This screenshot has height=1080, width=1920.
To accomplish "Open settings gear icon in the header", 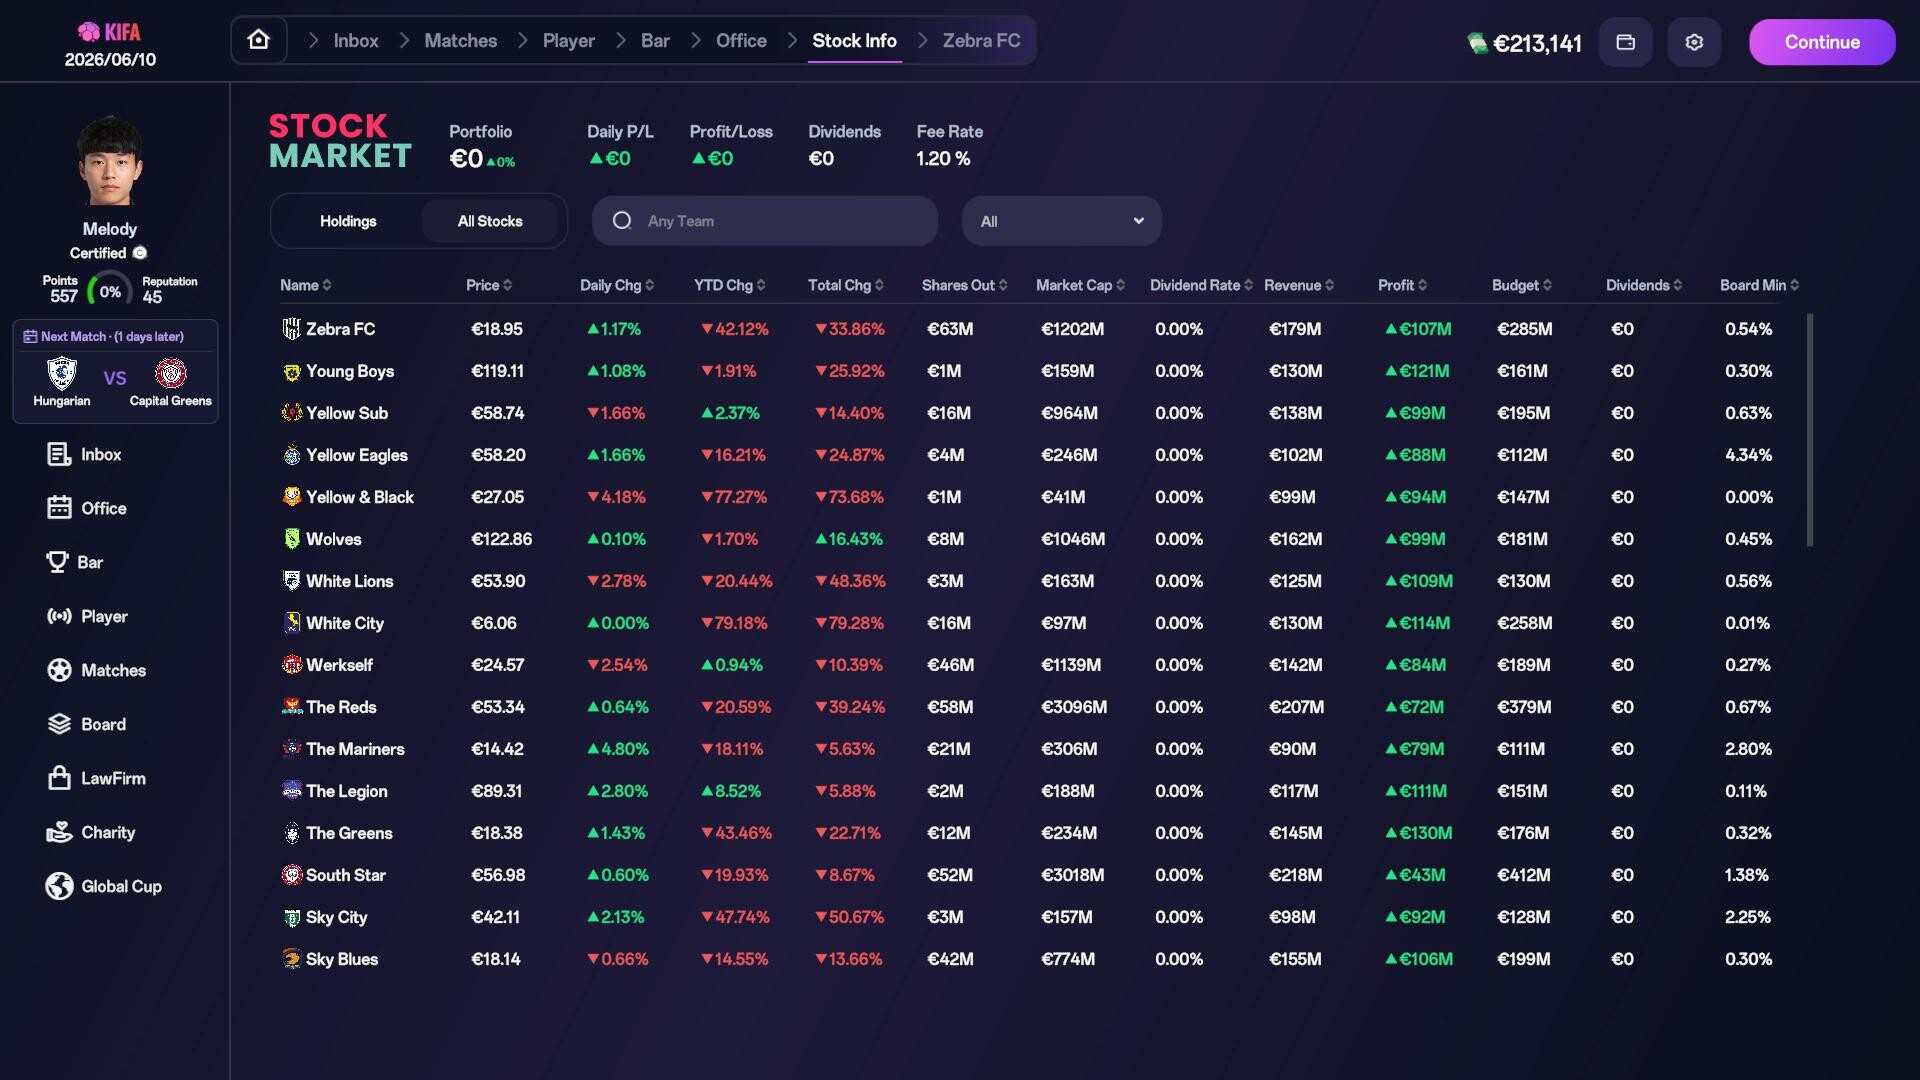I will tap(1694, 42).
